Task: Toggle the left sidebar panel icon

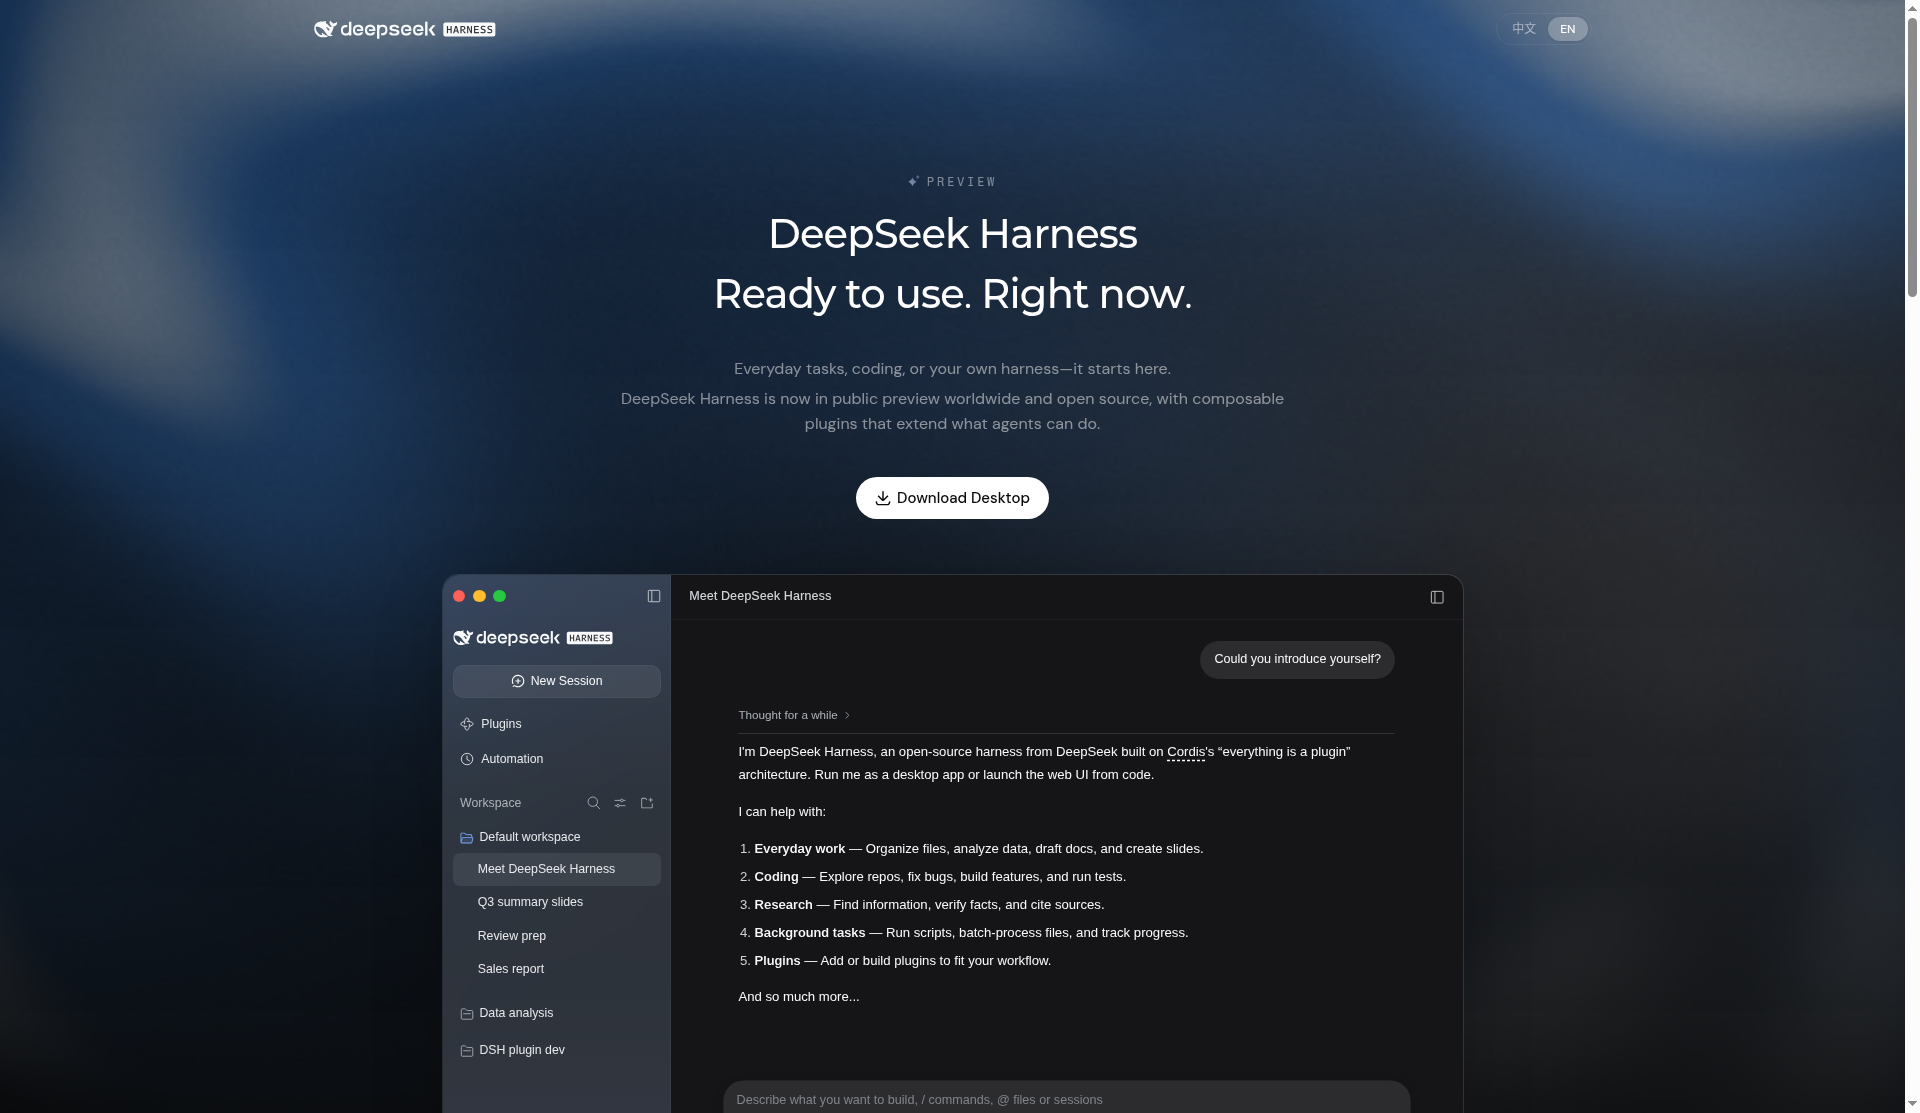Action: [654, 596]
